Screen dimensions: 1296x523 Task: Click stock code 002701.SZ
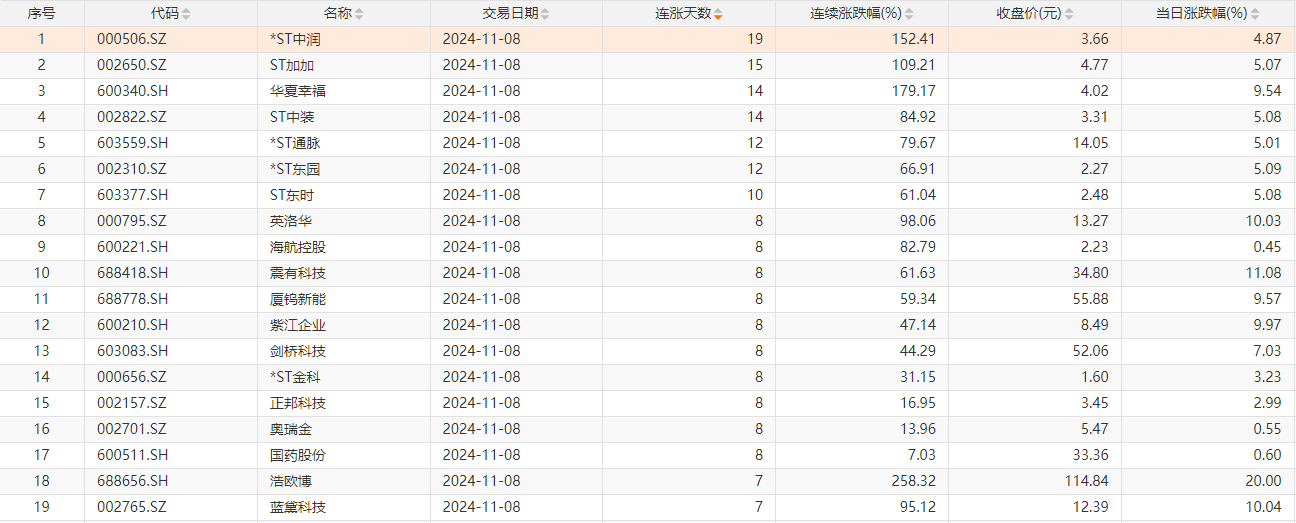point(130,429)
